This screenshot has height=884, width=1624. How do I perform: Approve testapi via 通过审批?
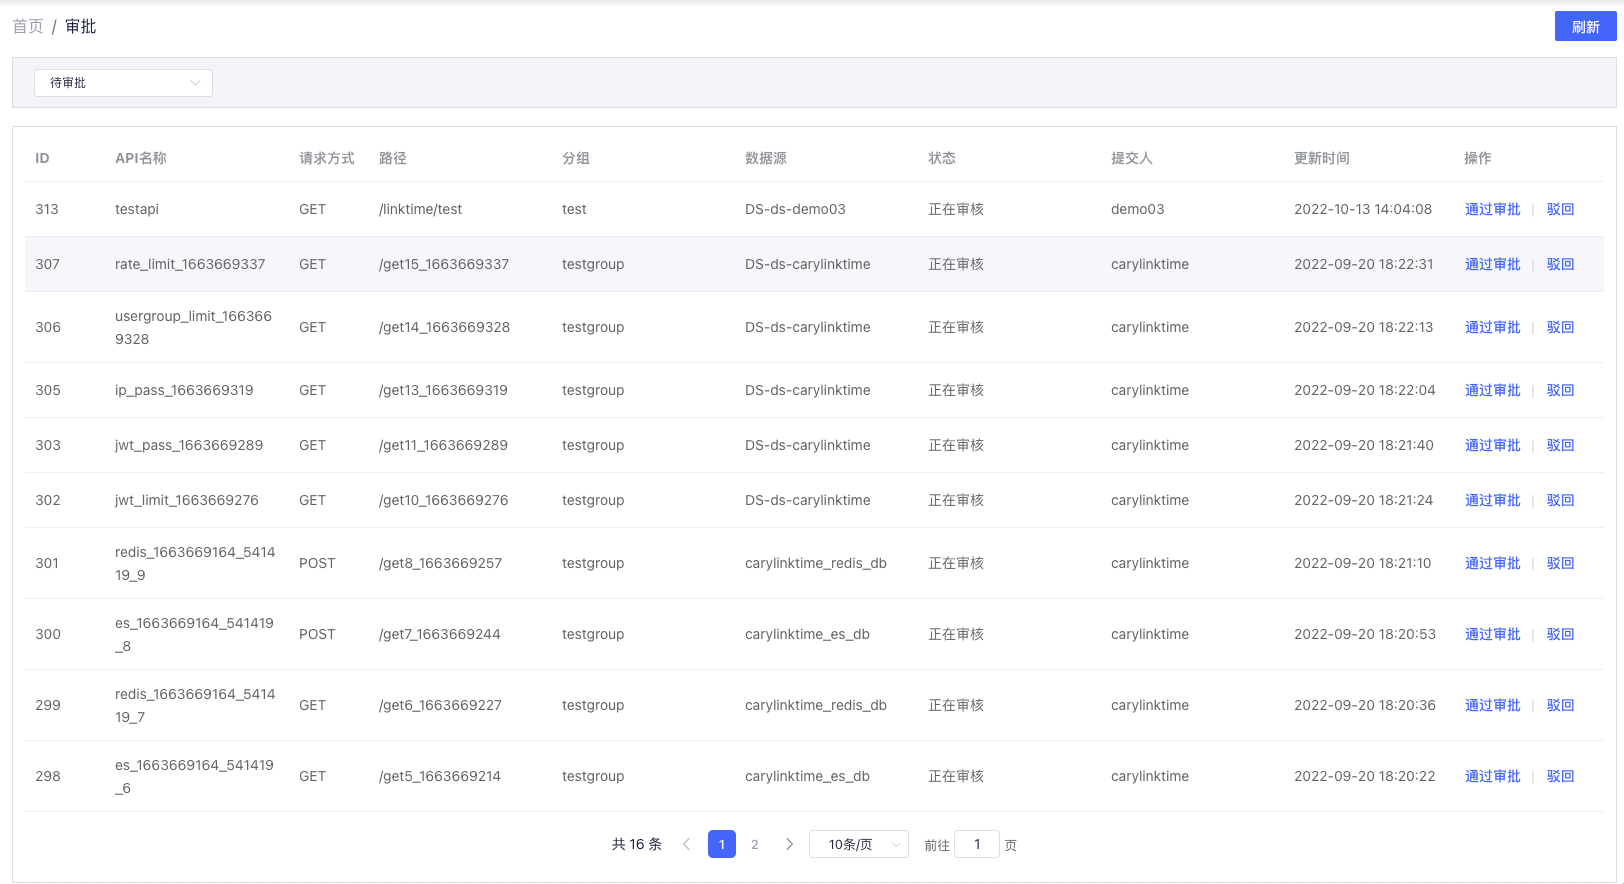(x=1492, y=209)
